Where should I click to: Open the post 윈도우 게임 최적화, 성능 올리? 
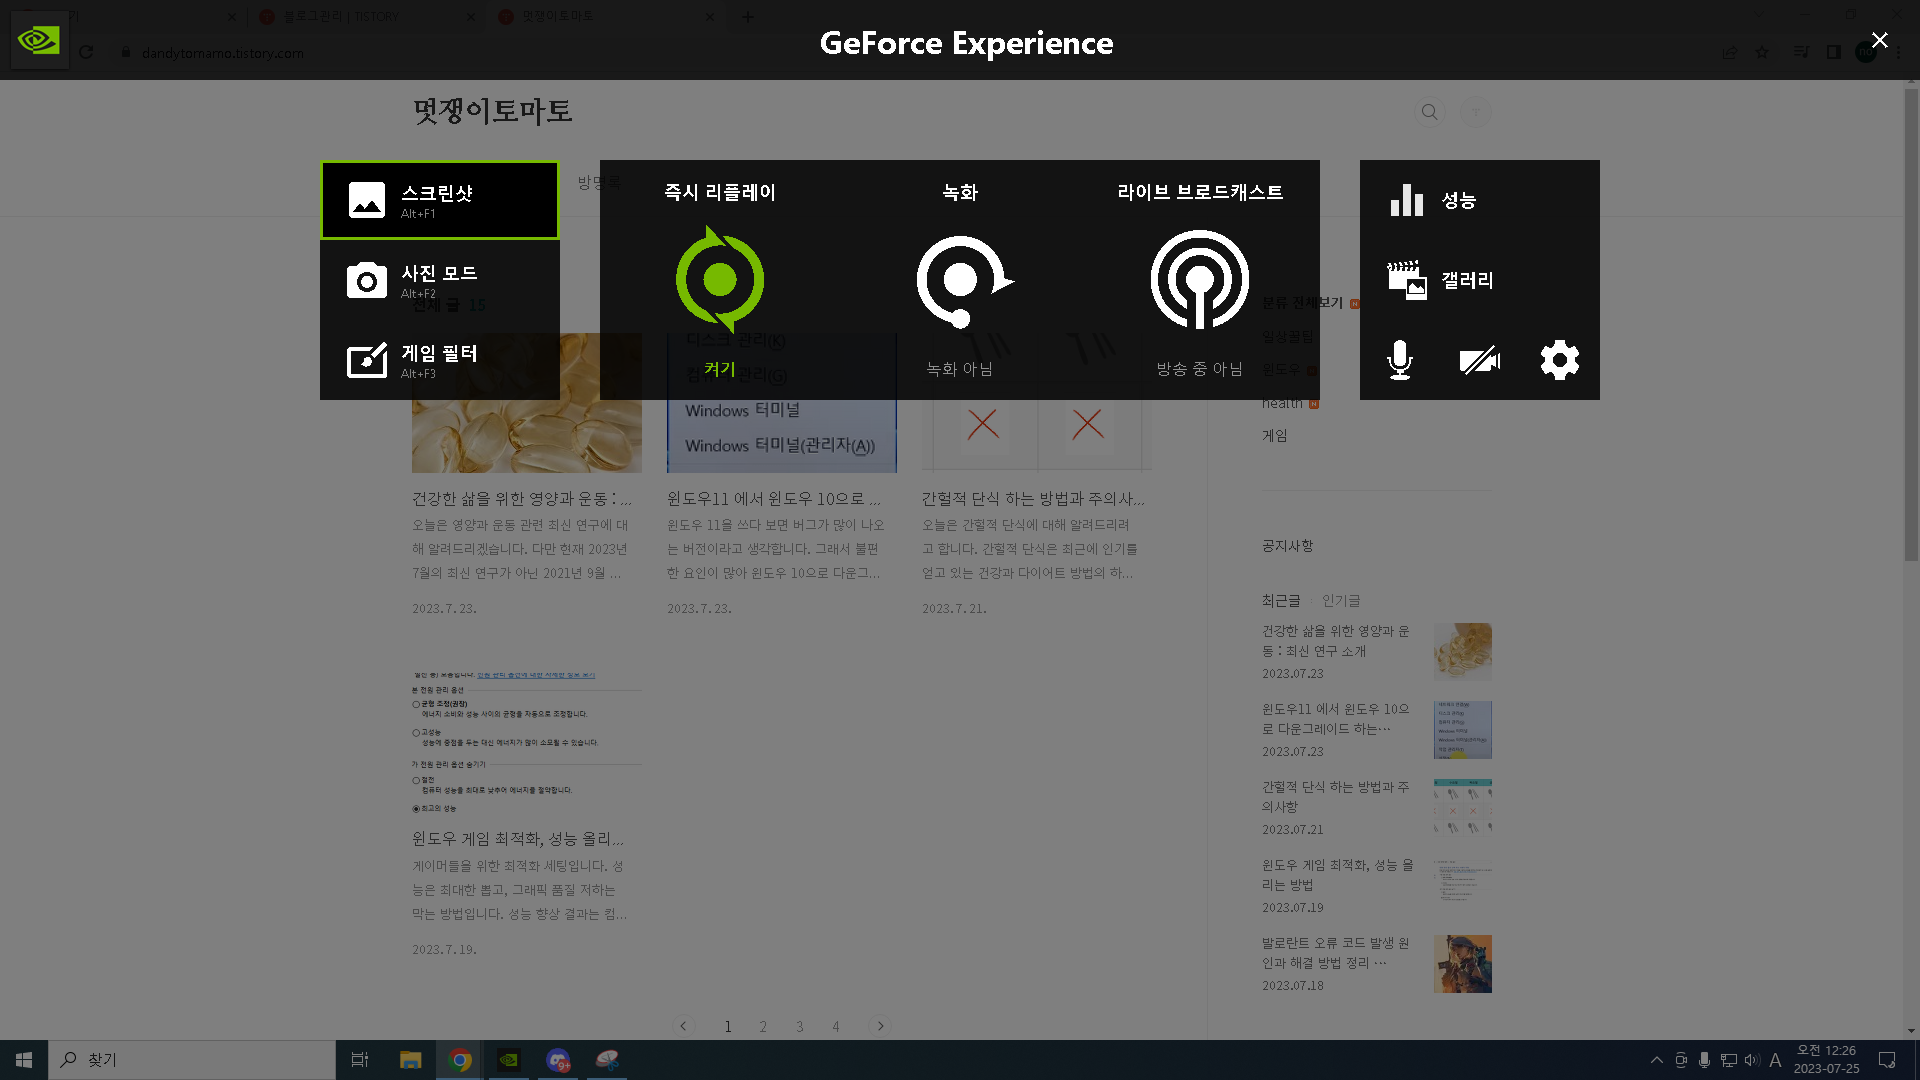[518, 838]
